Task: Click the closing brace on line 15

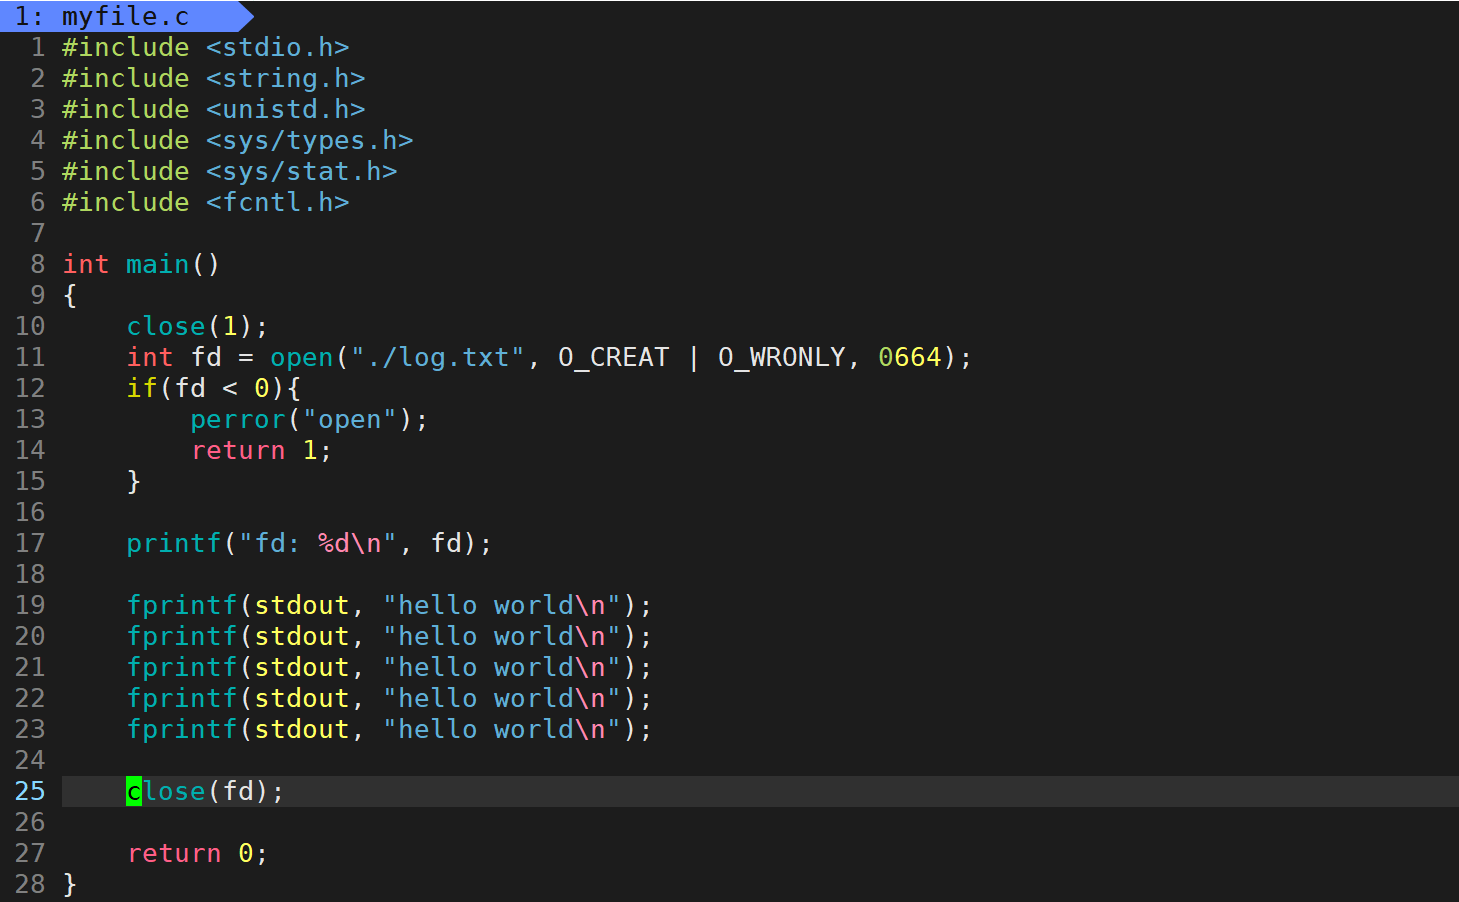Action: click(134, 481)
